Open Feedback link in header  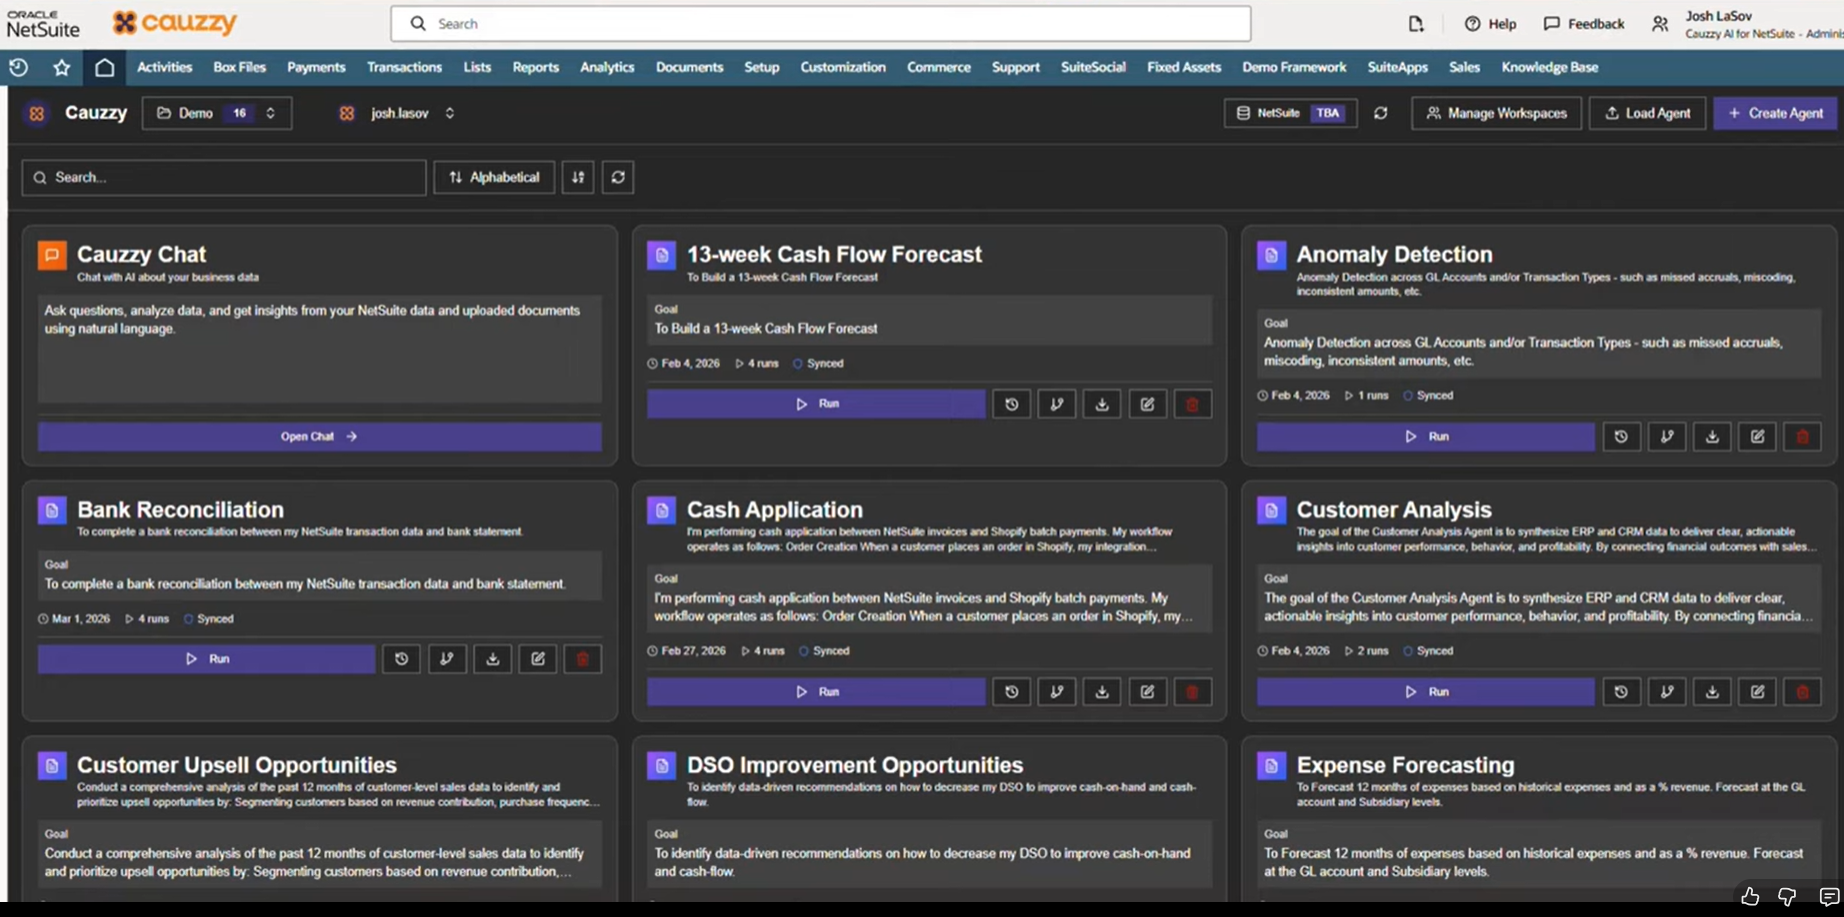(1584, 24)
